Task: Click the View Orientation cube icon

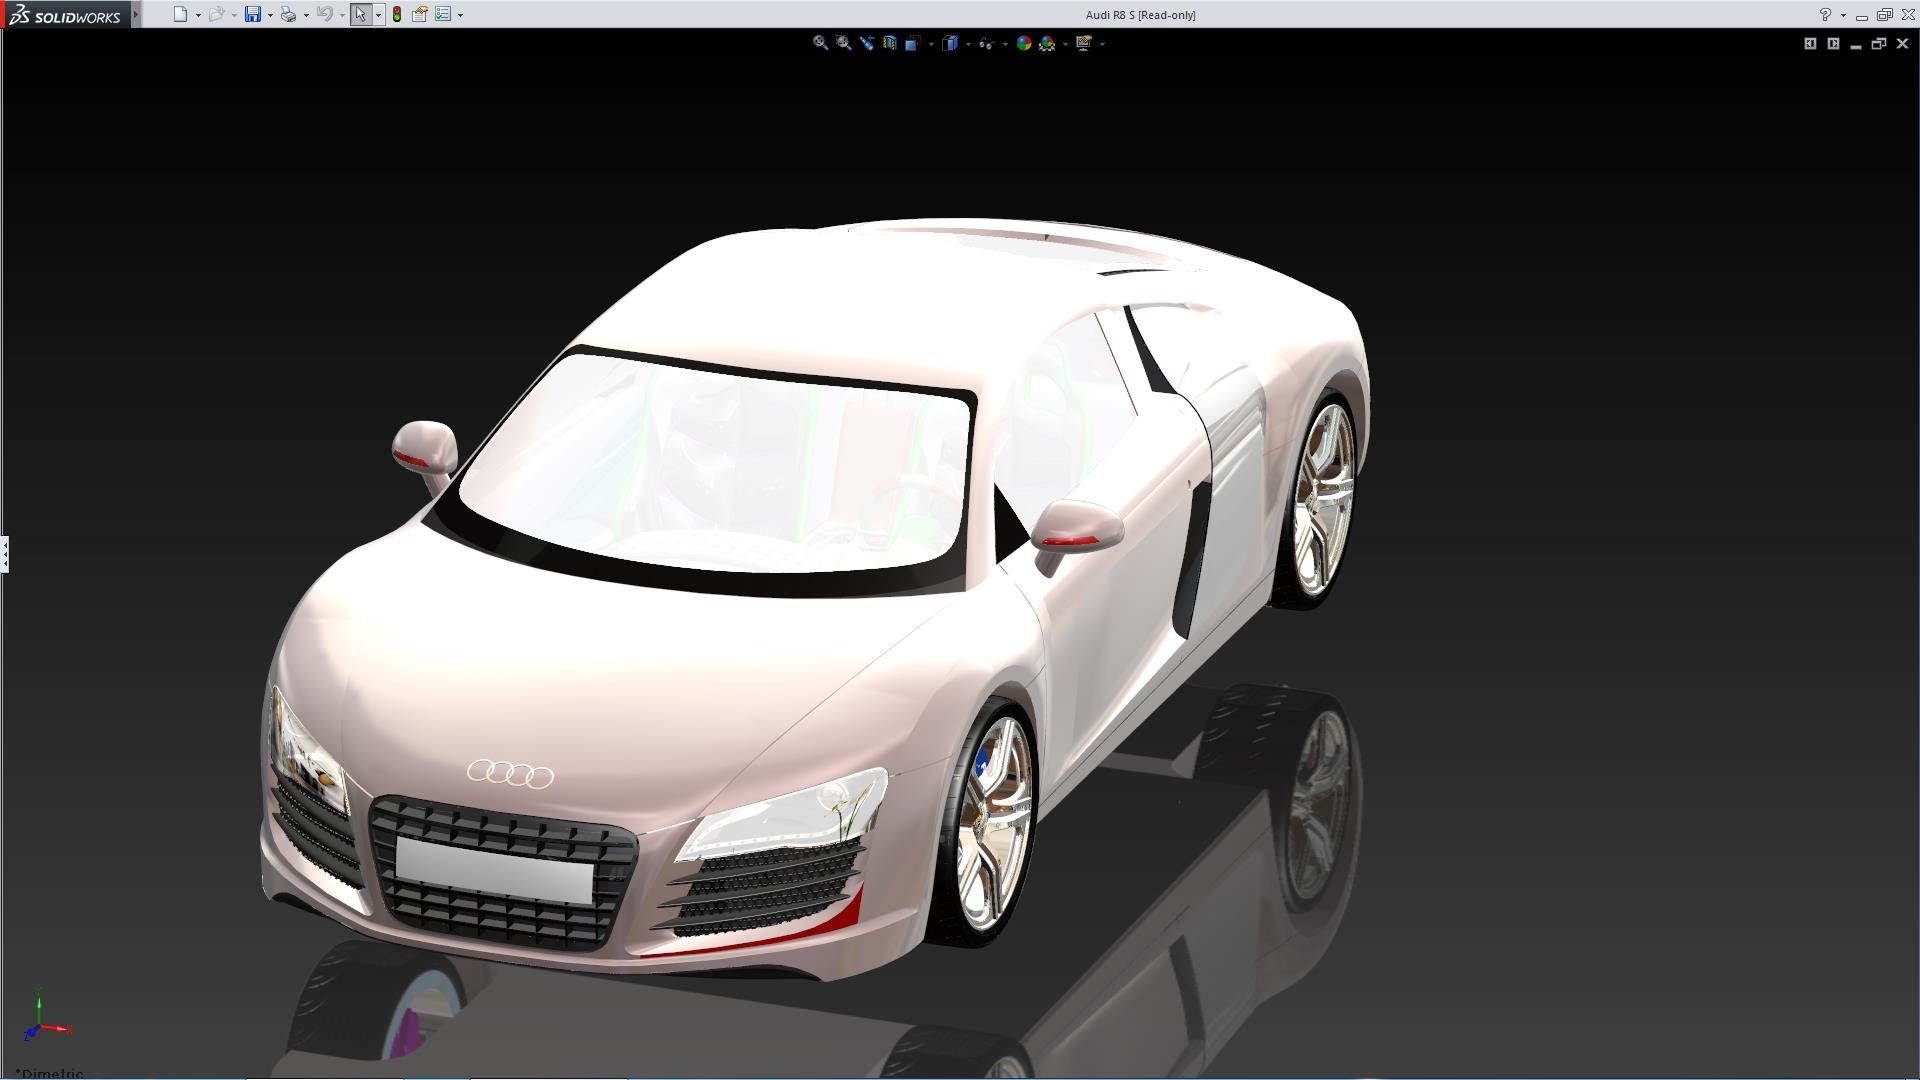Action: (912, 43)
